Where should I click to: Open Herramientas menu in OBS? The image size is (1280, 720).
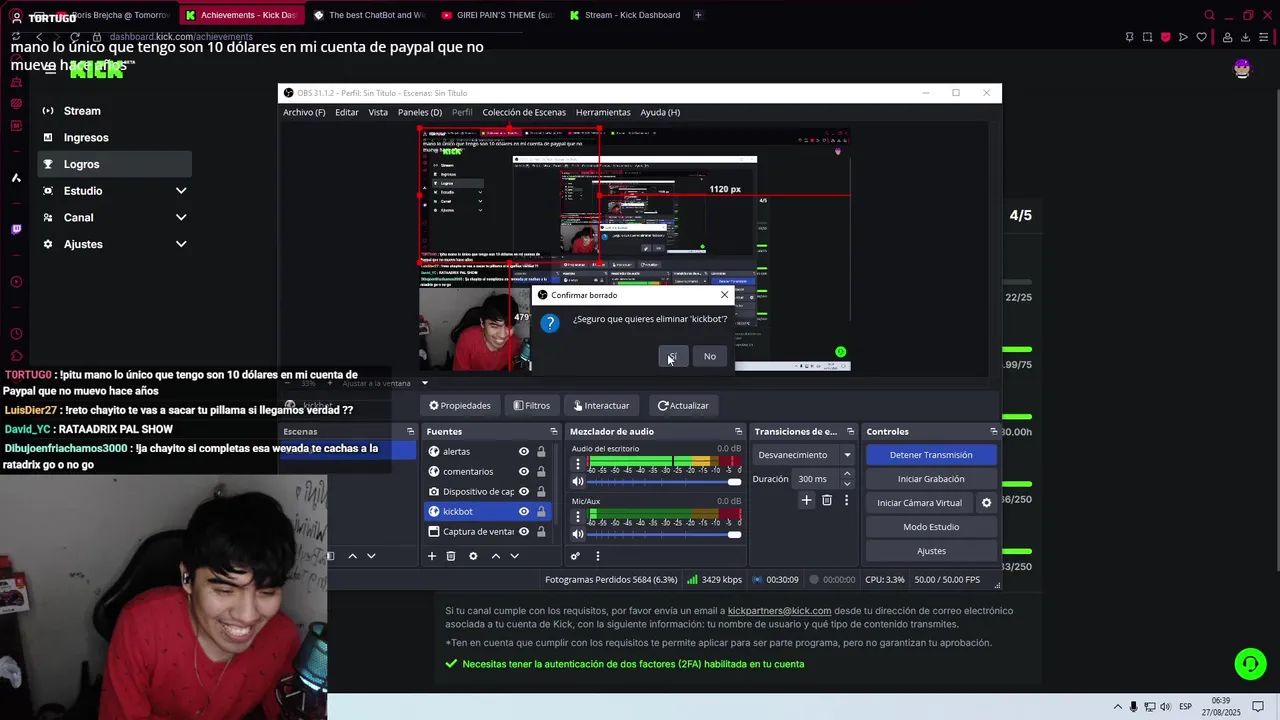pos(603,112)
